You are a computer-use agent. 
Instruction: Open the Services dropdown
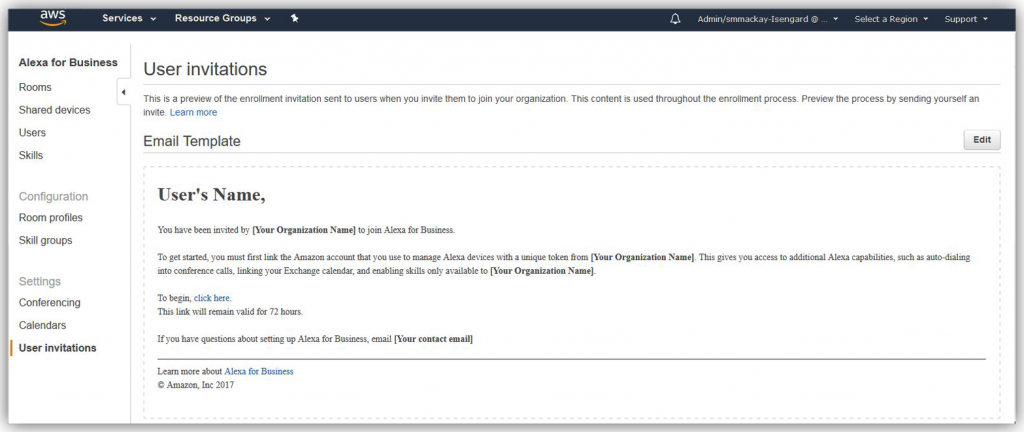click(x=129, y=18)
